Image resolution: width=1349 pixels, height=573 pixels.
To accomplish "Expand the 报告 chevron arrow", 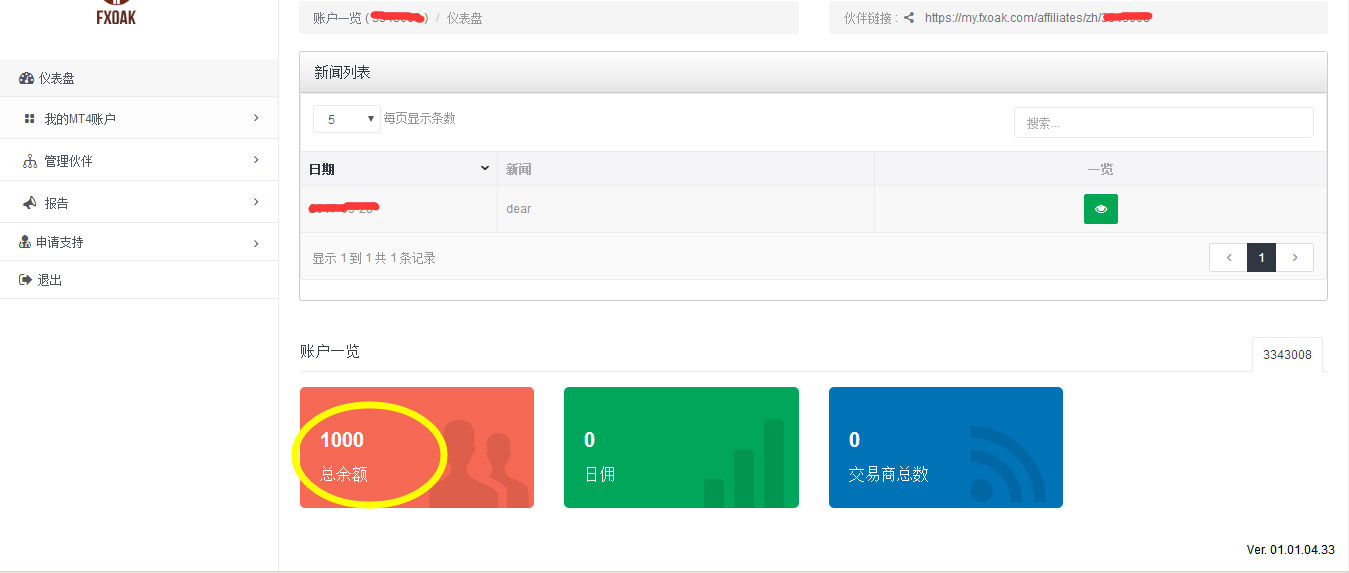I will 256,202.
